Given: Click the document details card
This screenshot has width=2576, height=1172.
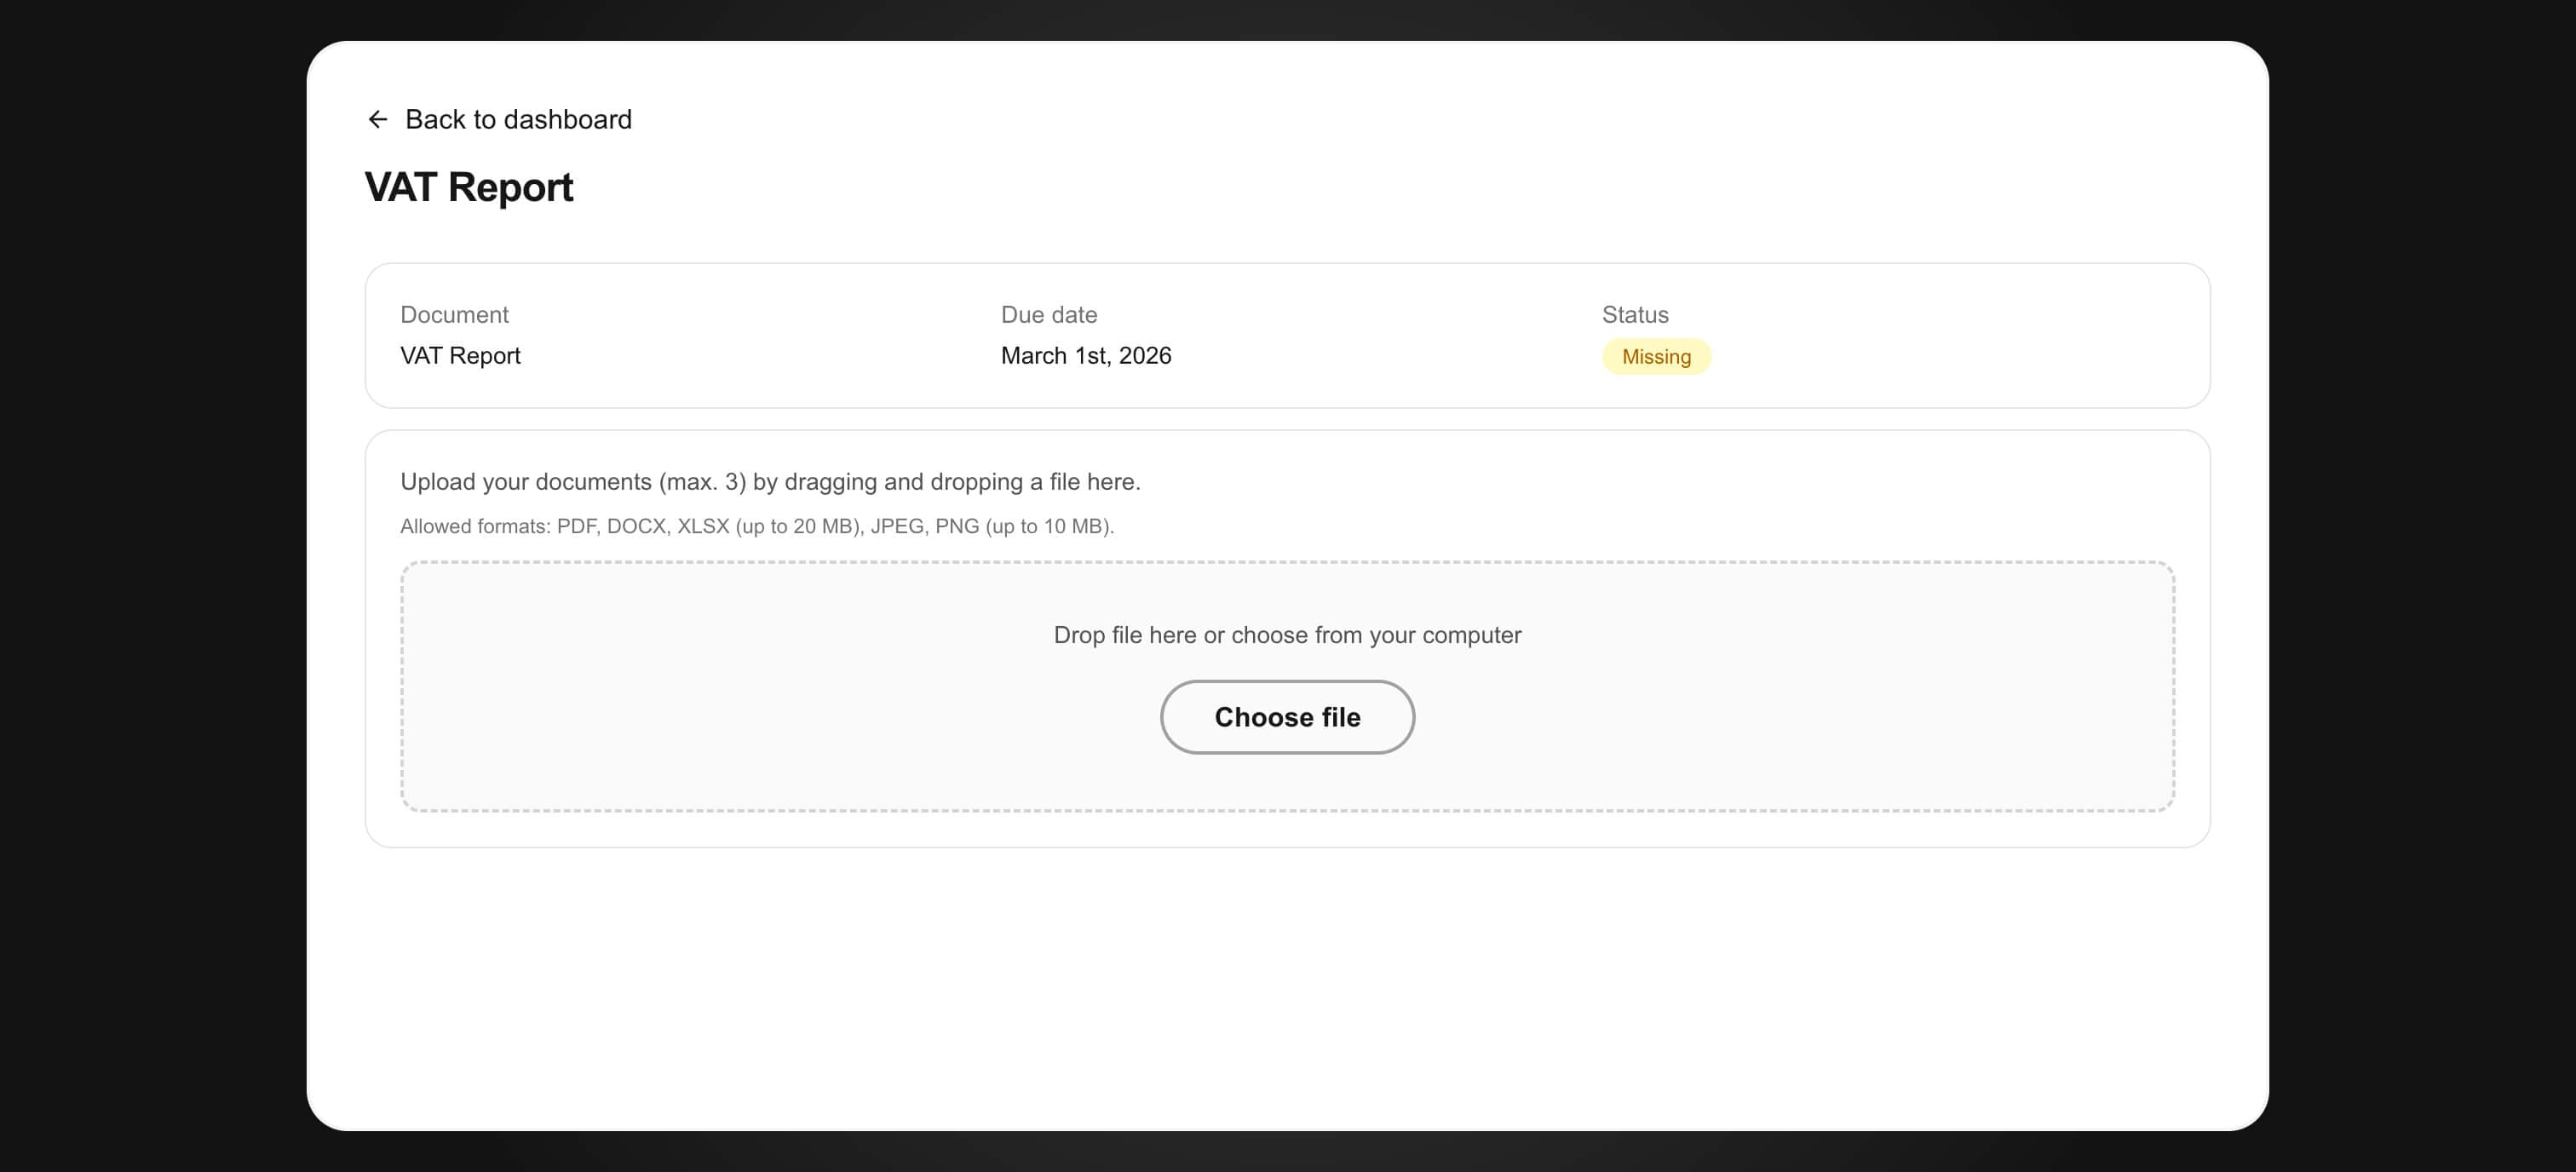Looking at the screenshot, I should 1288,336.
